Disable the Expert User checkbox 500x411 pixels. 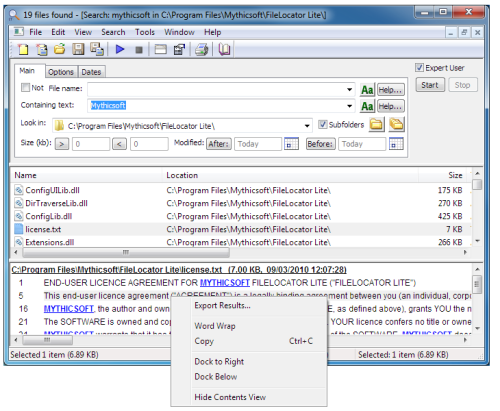(x=419, y=68)
